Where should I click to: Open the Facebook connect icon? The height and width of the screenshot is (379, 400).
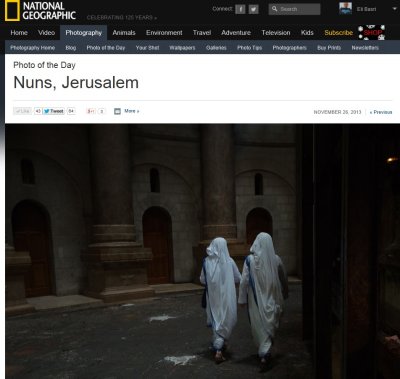[x=240, y=9]
